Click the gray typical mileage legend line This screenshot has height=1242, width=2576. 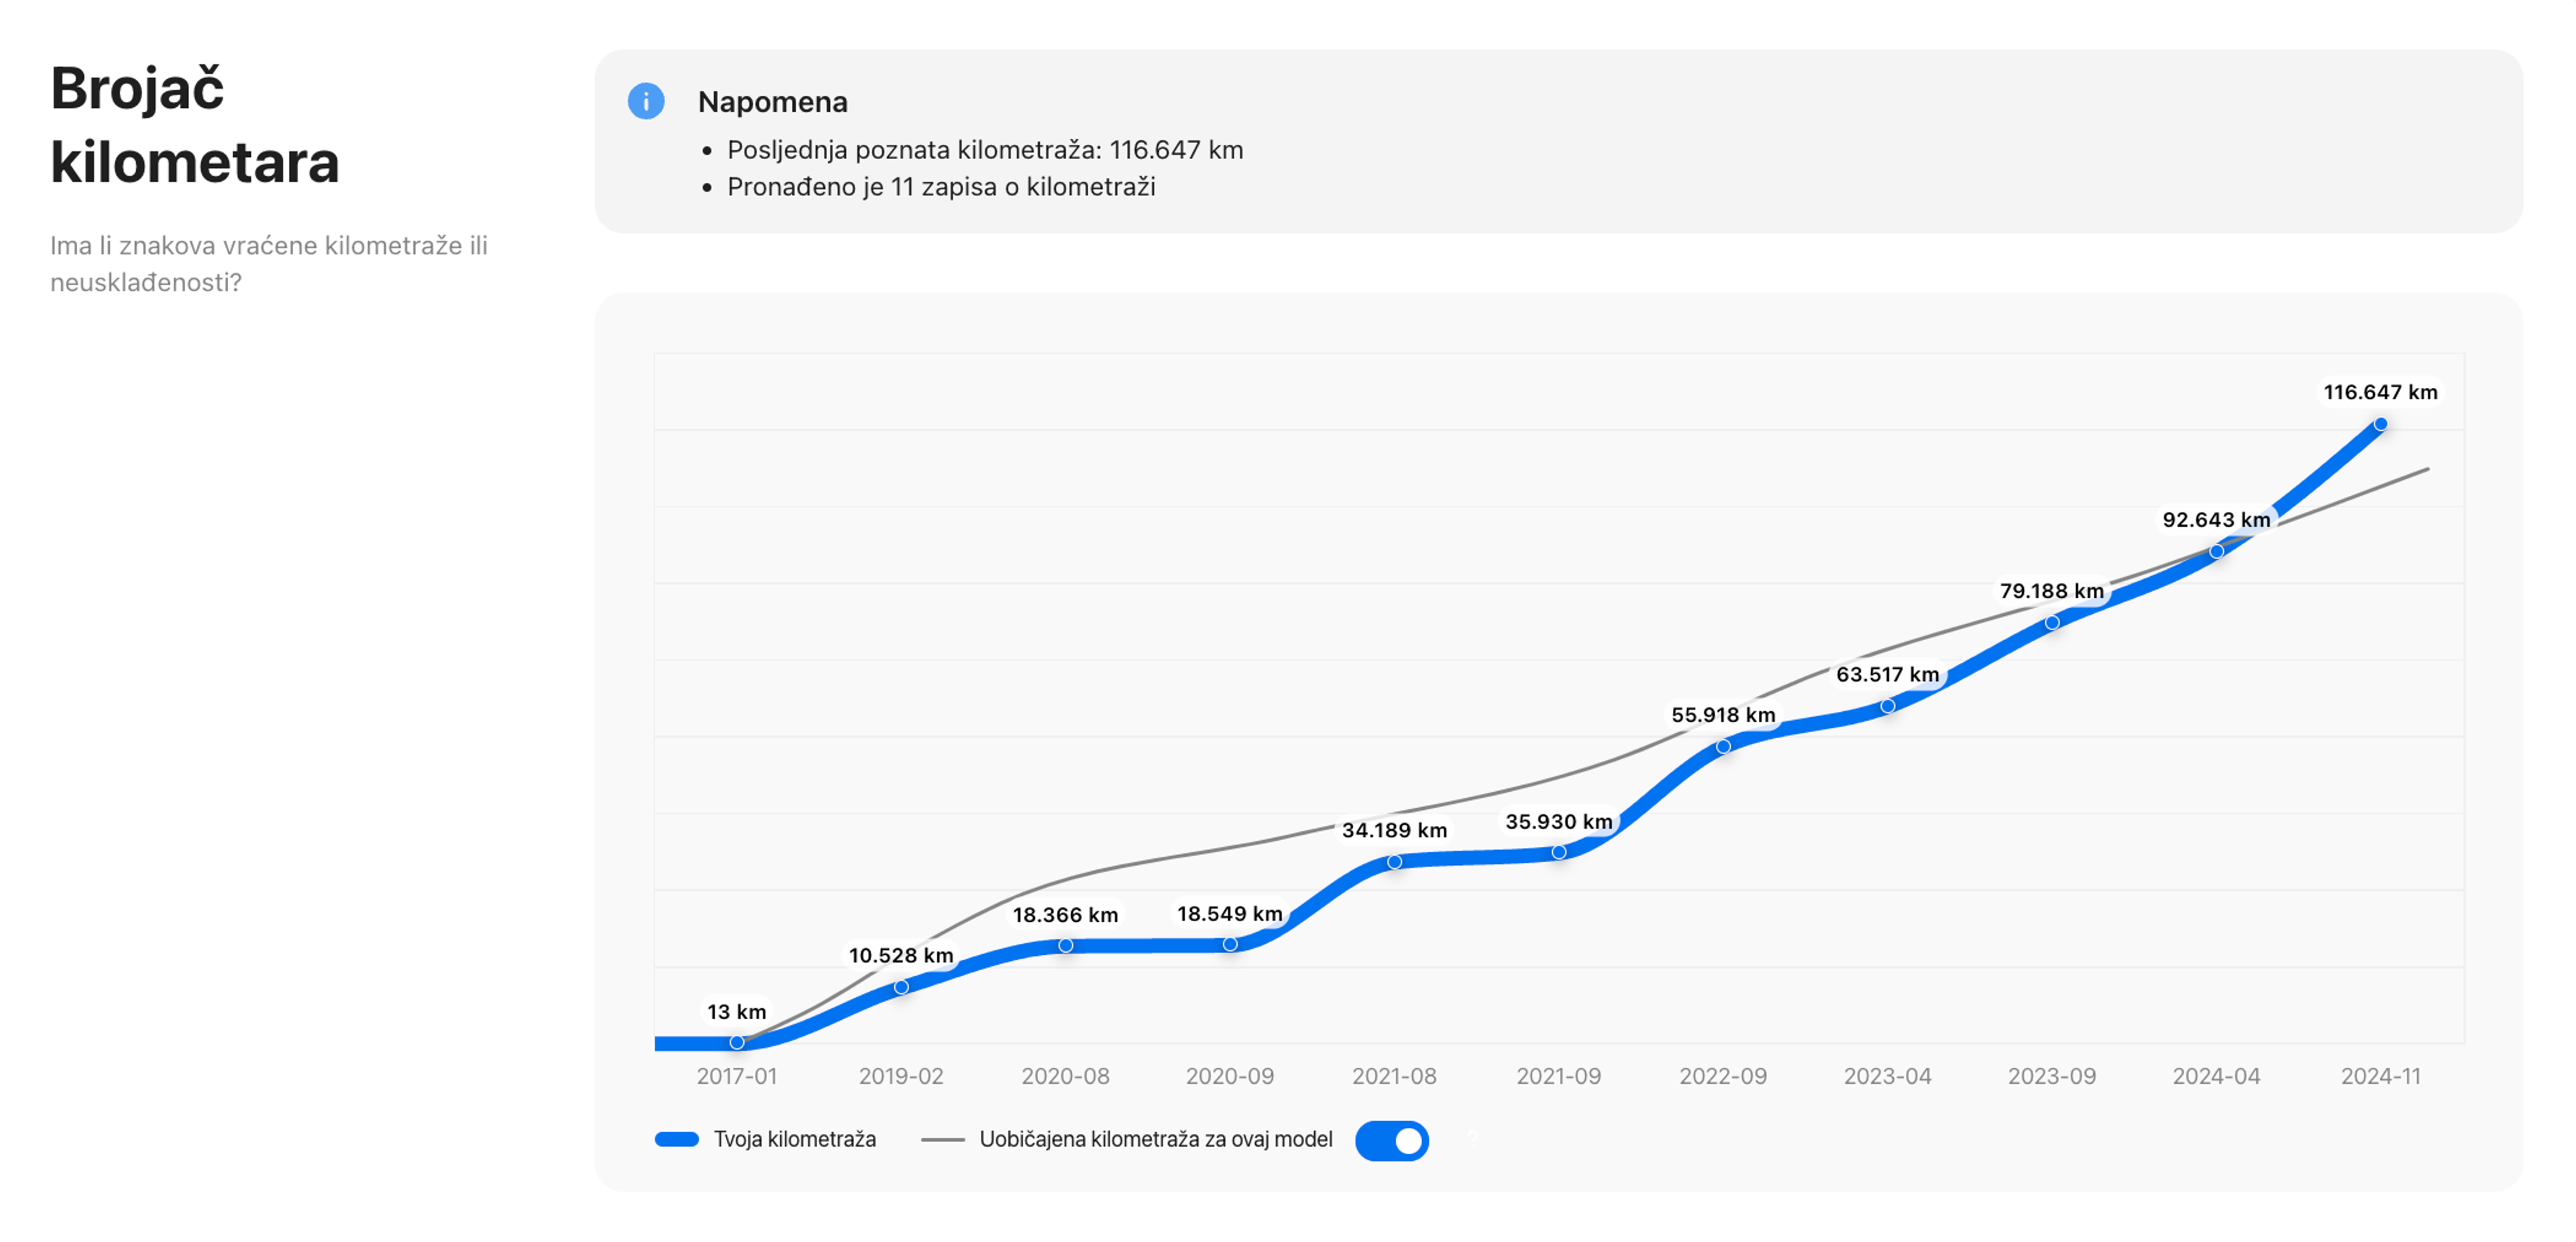(942, 1139)
